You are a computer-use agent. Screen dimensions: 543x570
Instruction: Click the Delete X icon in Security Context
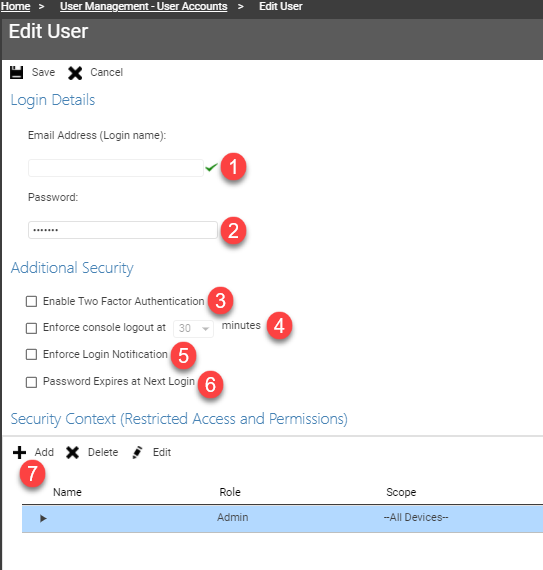coord(72,453)
